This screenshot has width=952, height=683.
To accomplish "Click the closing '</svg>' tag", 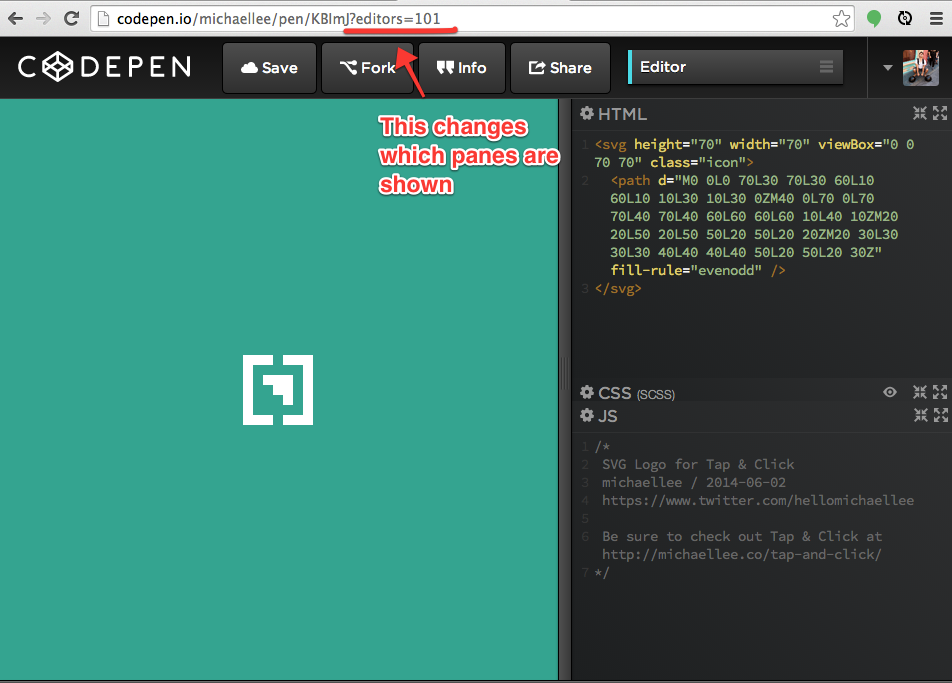I will 618,288.
